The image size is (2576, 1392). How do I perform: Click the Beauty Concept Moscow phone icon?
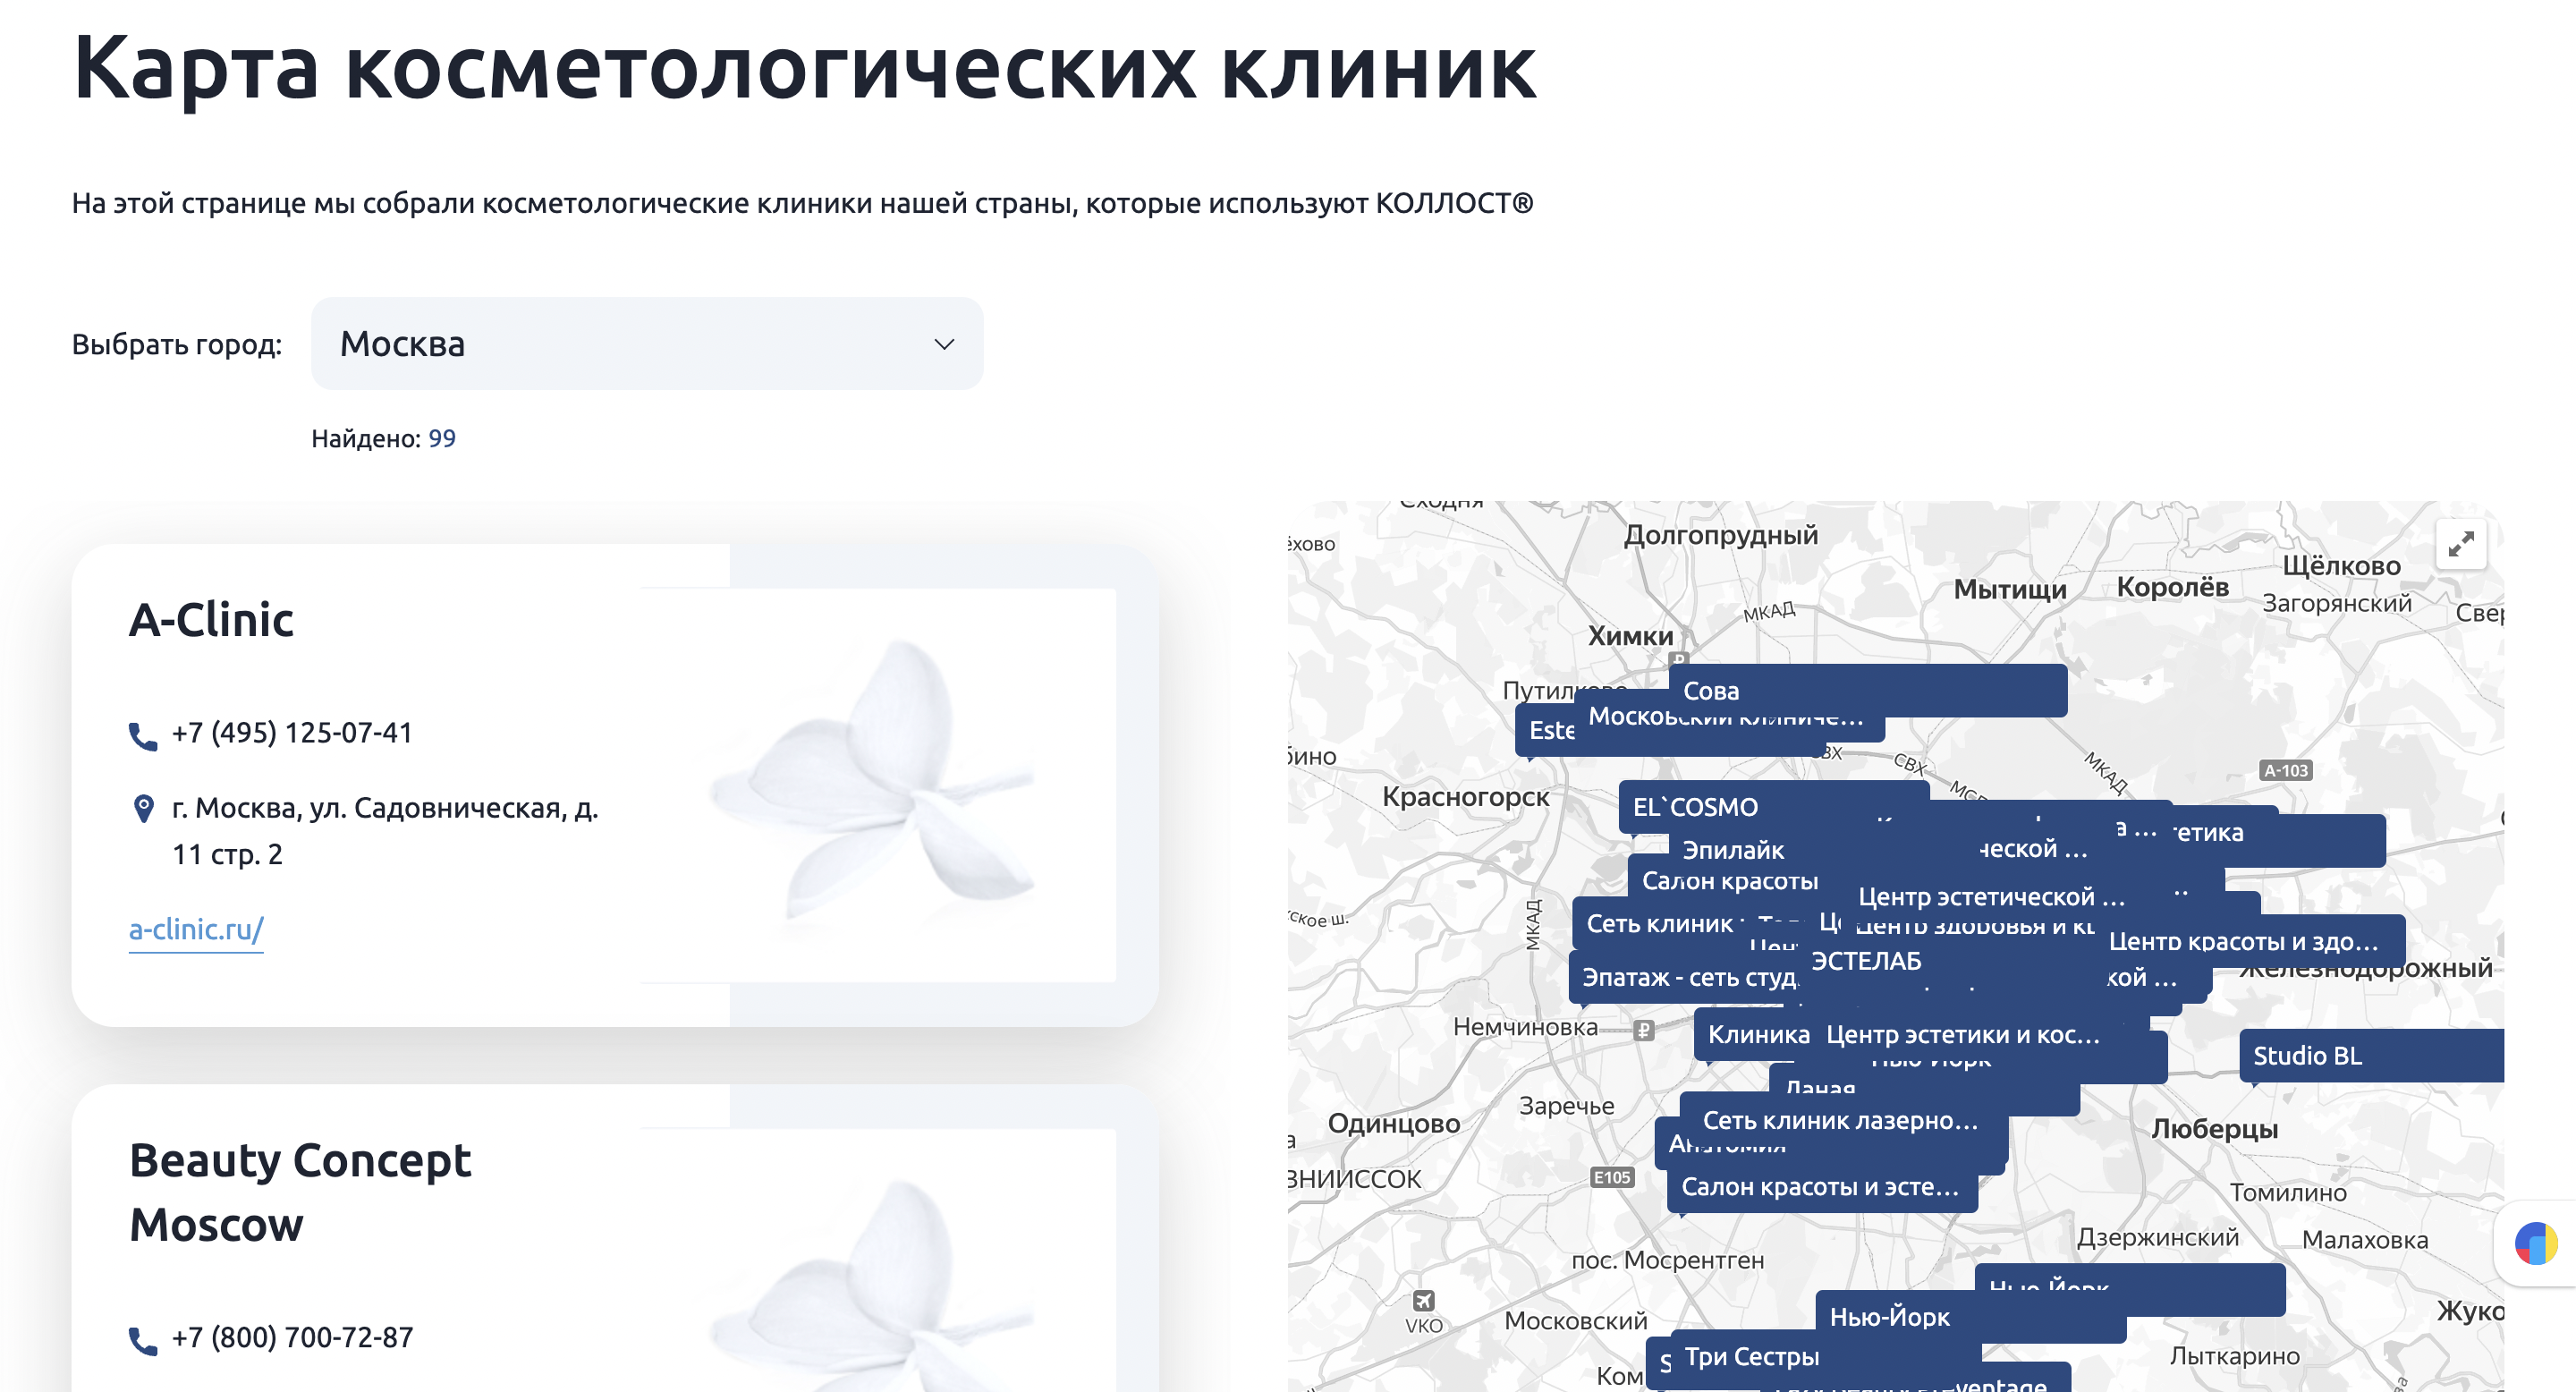[x=143, y=1341]
